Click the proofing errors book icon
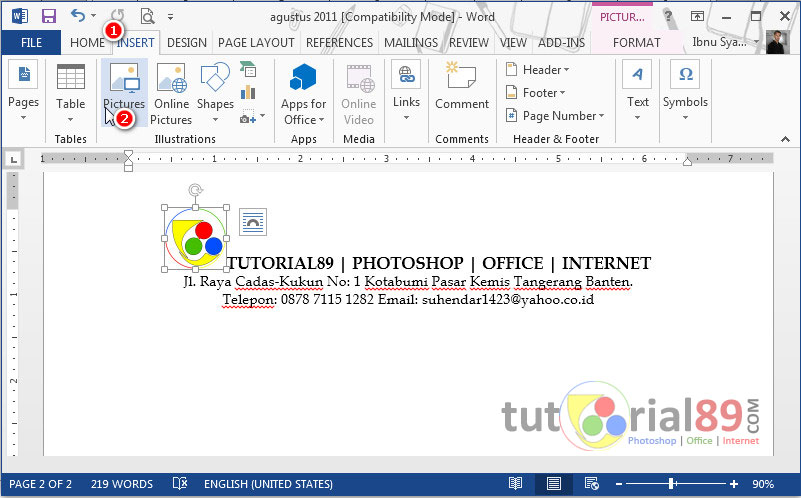 click(180, 484)
